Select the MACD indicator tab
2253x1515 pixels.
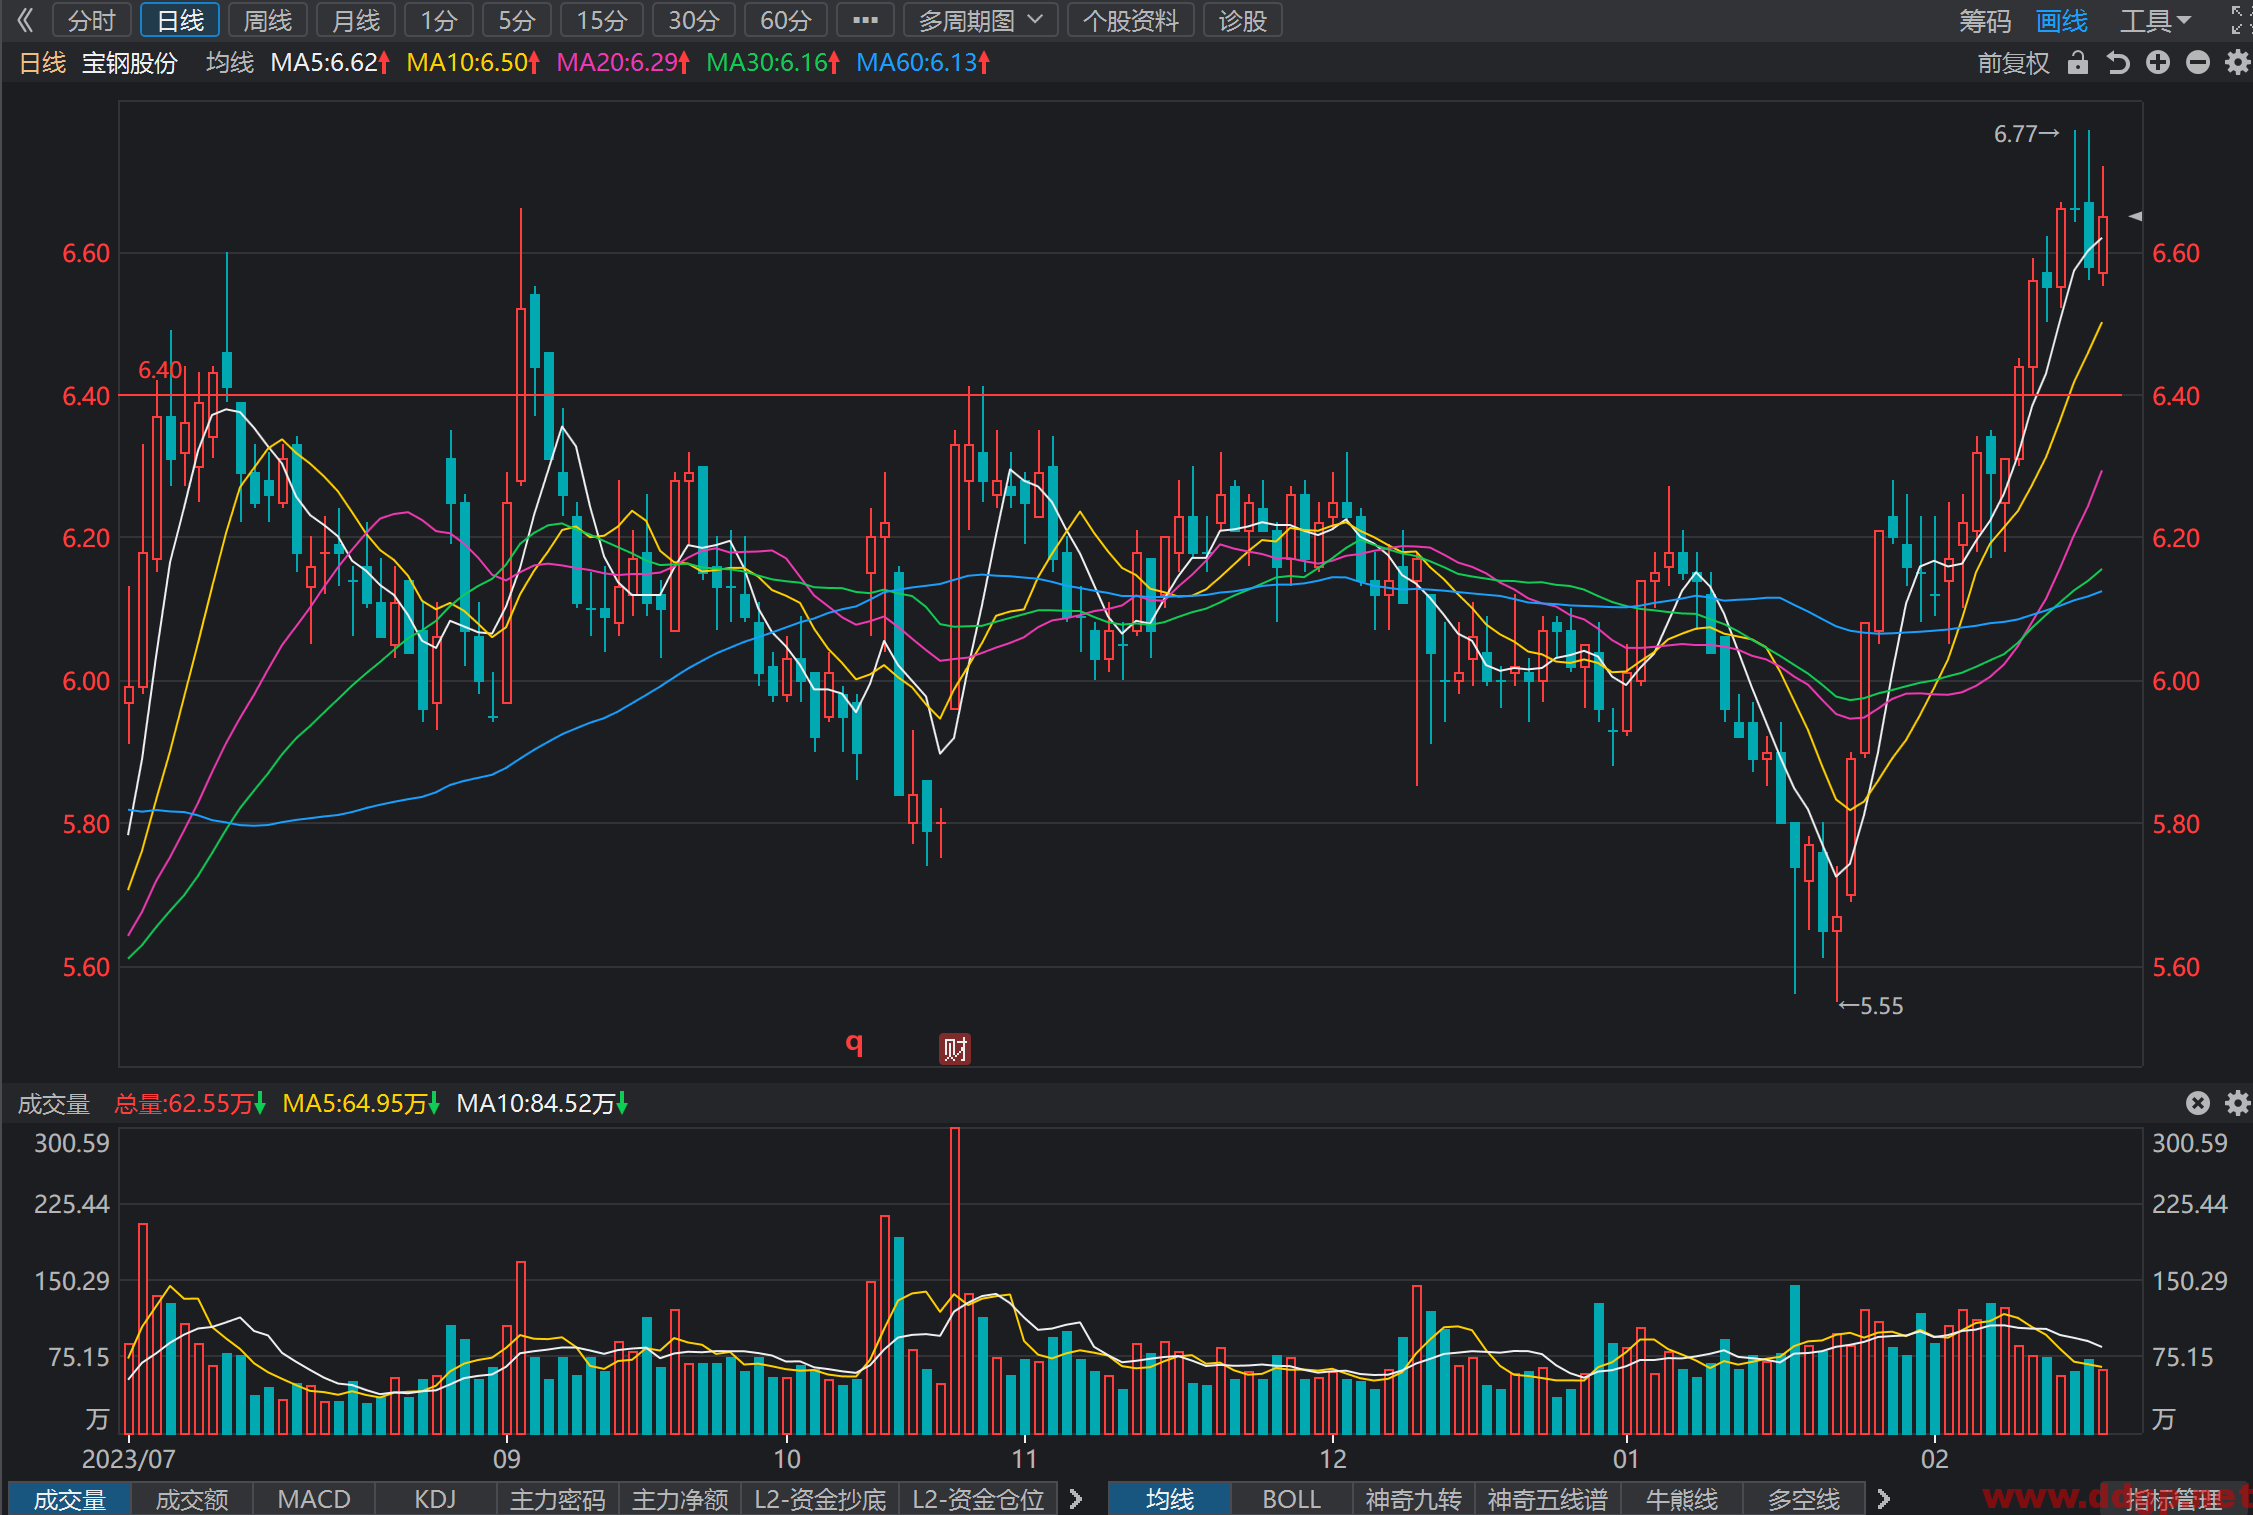314,1499
